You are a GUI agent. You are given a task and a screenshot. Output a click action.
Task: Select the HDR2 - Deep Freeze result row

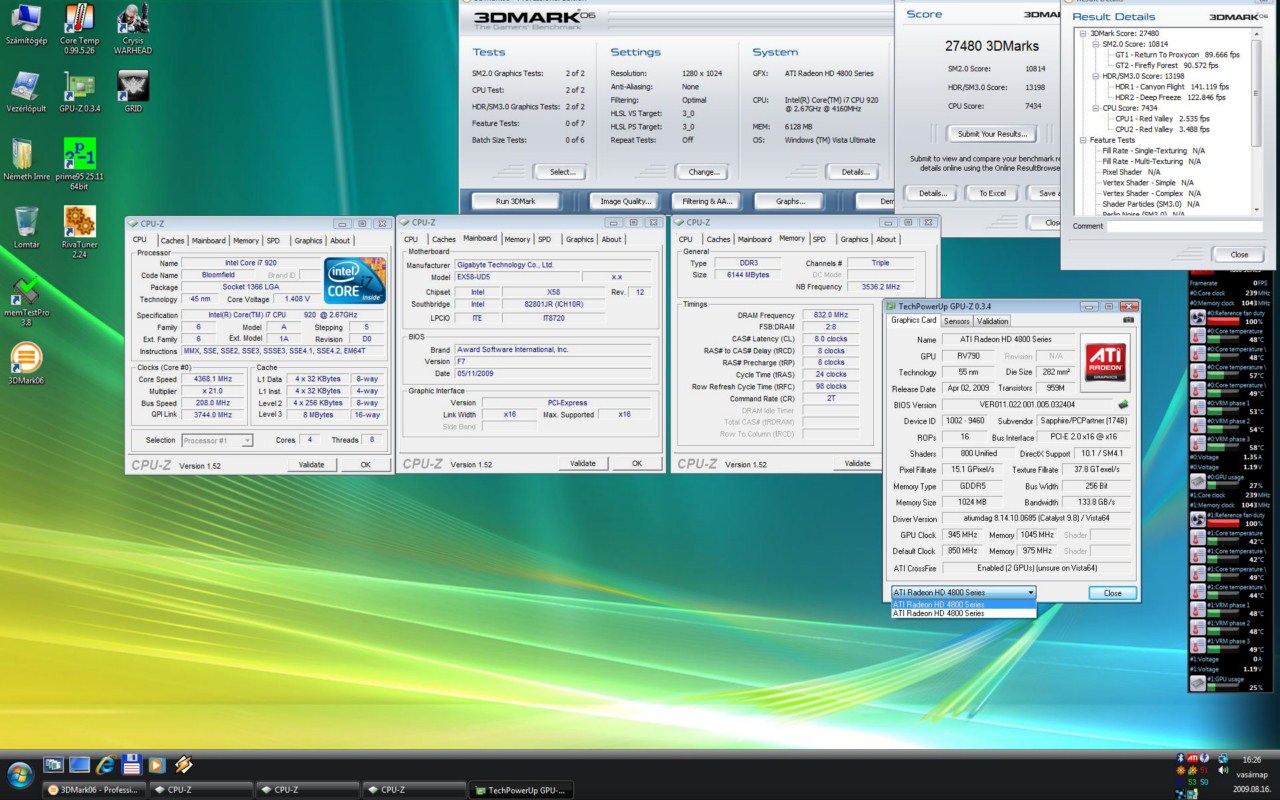click(1171, 98)
